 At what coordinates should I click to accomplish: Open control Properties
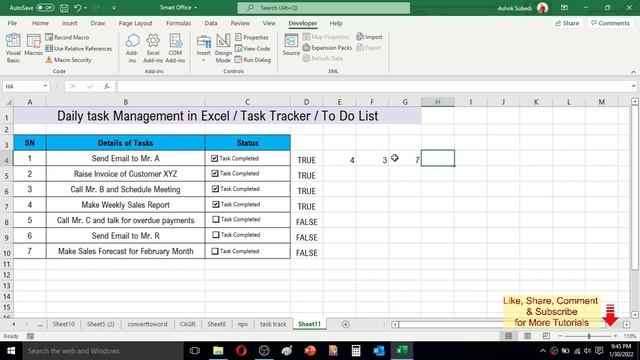252,37
